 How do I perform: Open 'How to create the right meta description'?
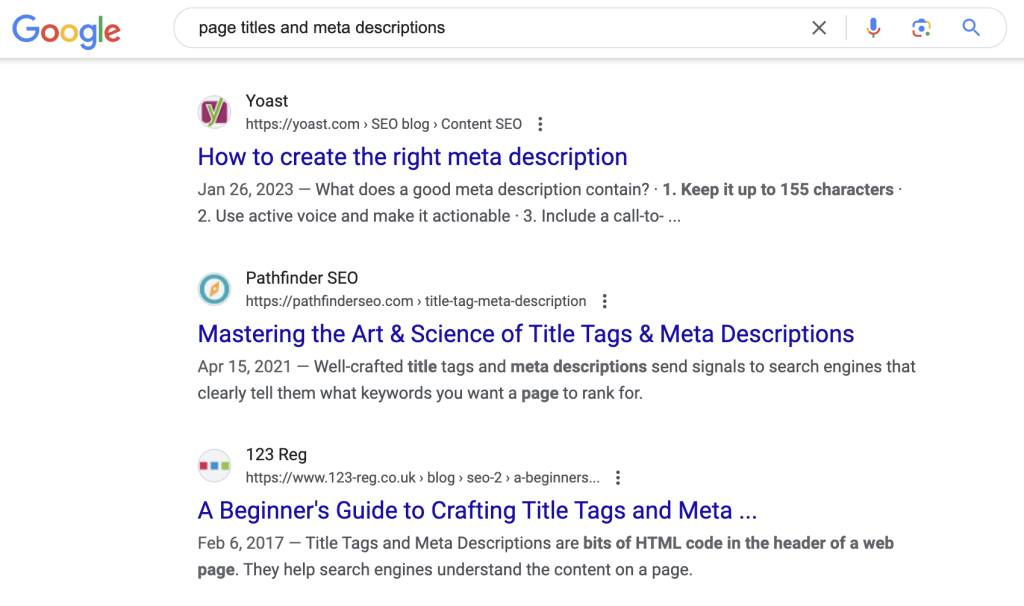412,157
